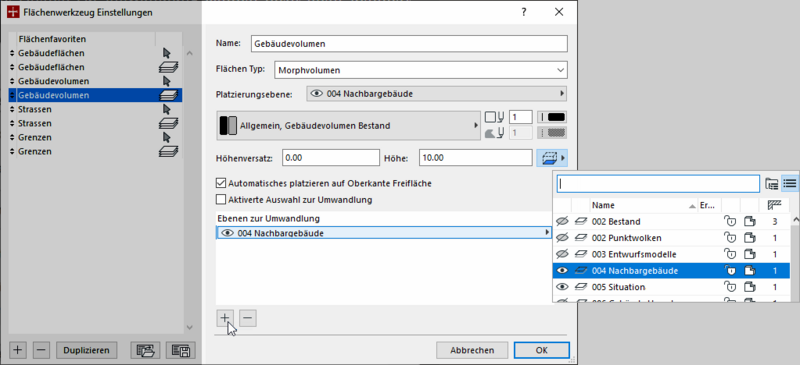Reorder handle of the first Grenzen favorite
This screenshot has width=800, height=365.
(12, 137)
